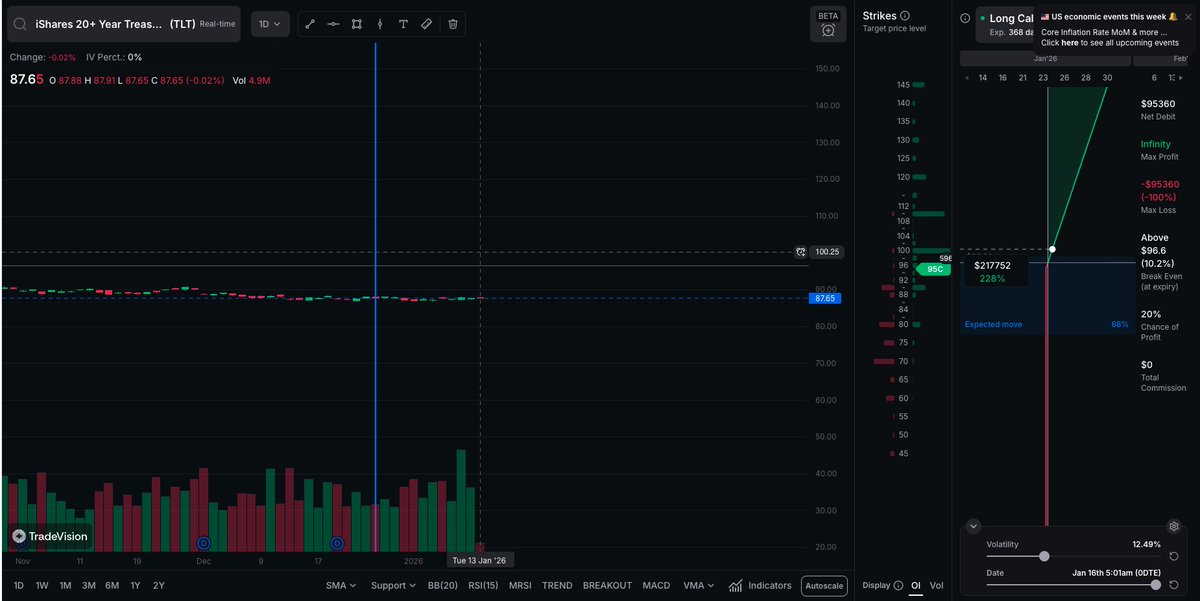Screen dimensions: 1200x601
Task: Toggle the MACD indicator
Action: coord(656,586)
